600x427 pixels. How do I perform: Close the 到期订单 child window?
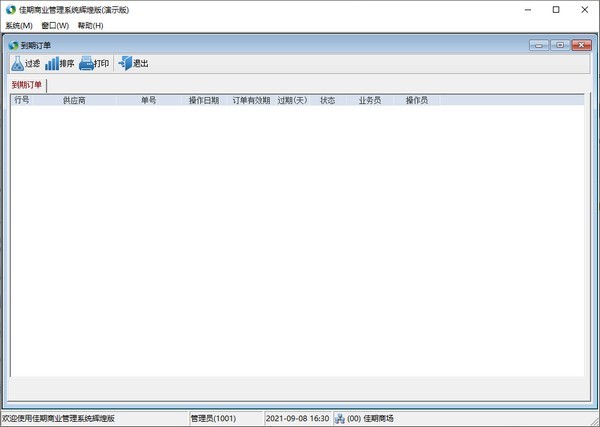tap(582, 45)
